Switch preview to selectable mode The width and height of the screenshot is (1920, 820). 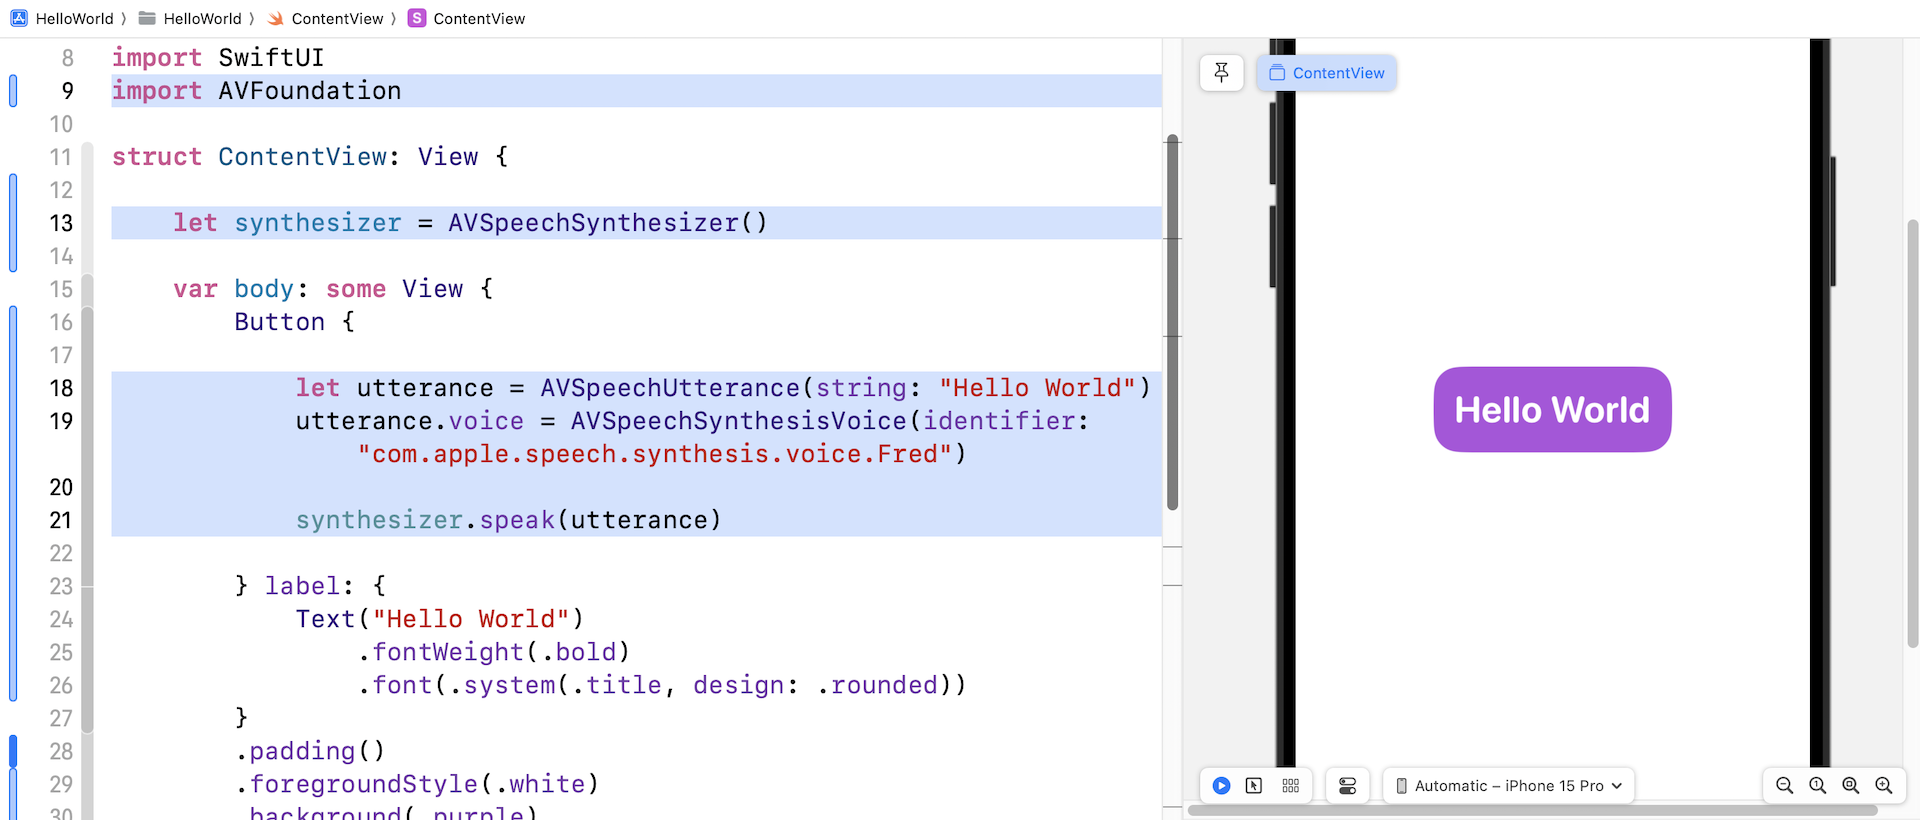pyautogui.click(x=1254, y=786)
